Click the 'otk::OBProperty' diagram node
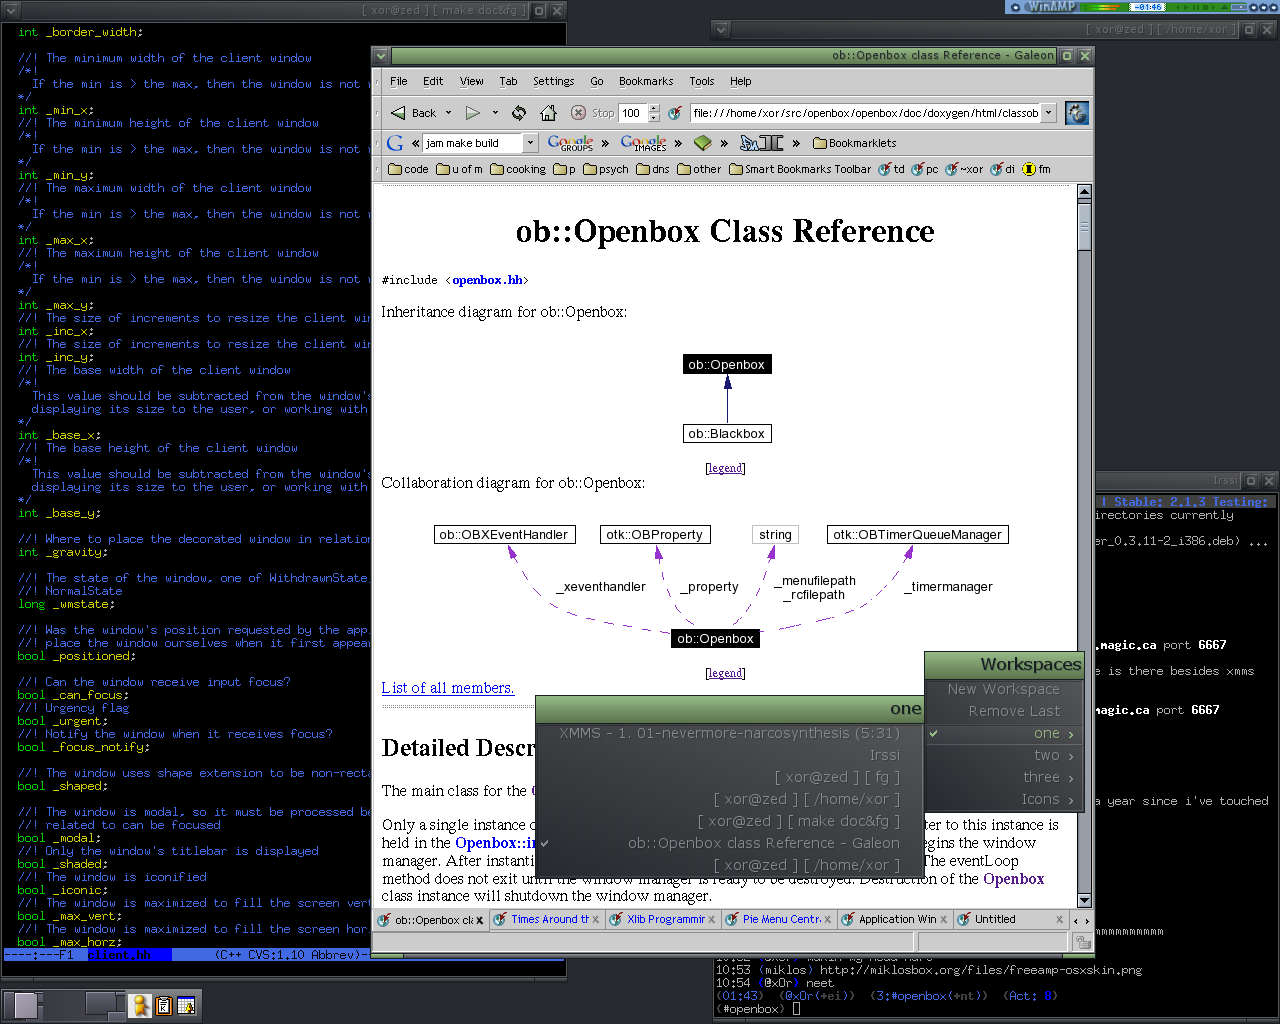1280x1024 pixels. click(655, 535)
